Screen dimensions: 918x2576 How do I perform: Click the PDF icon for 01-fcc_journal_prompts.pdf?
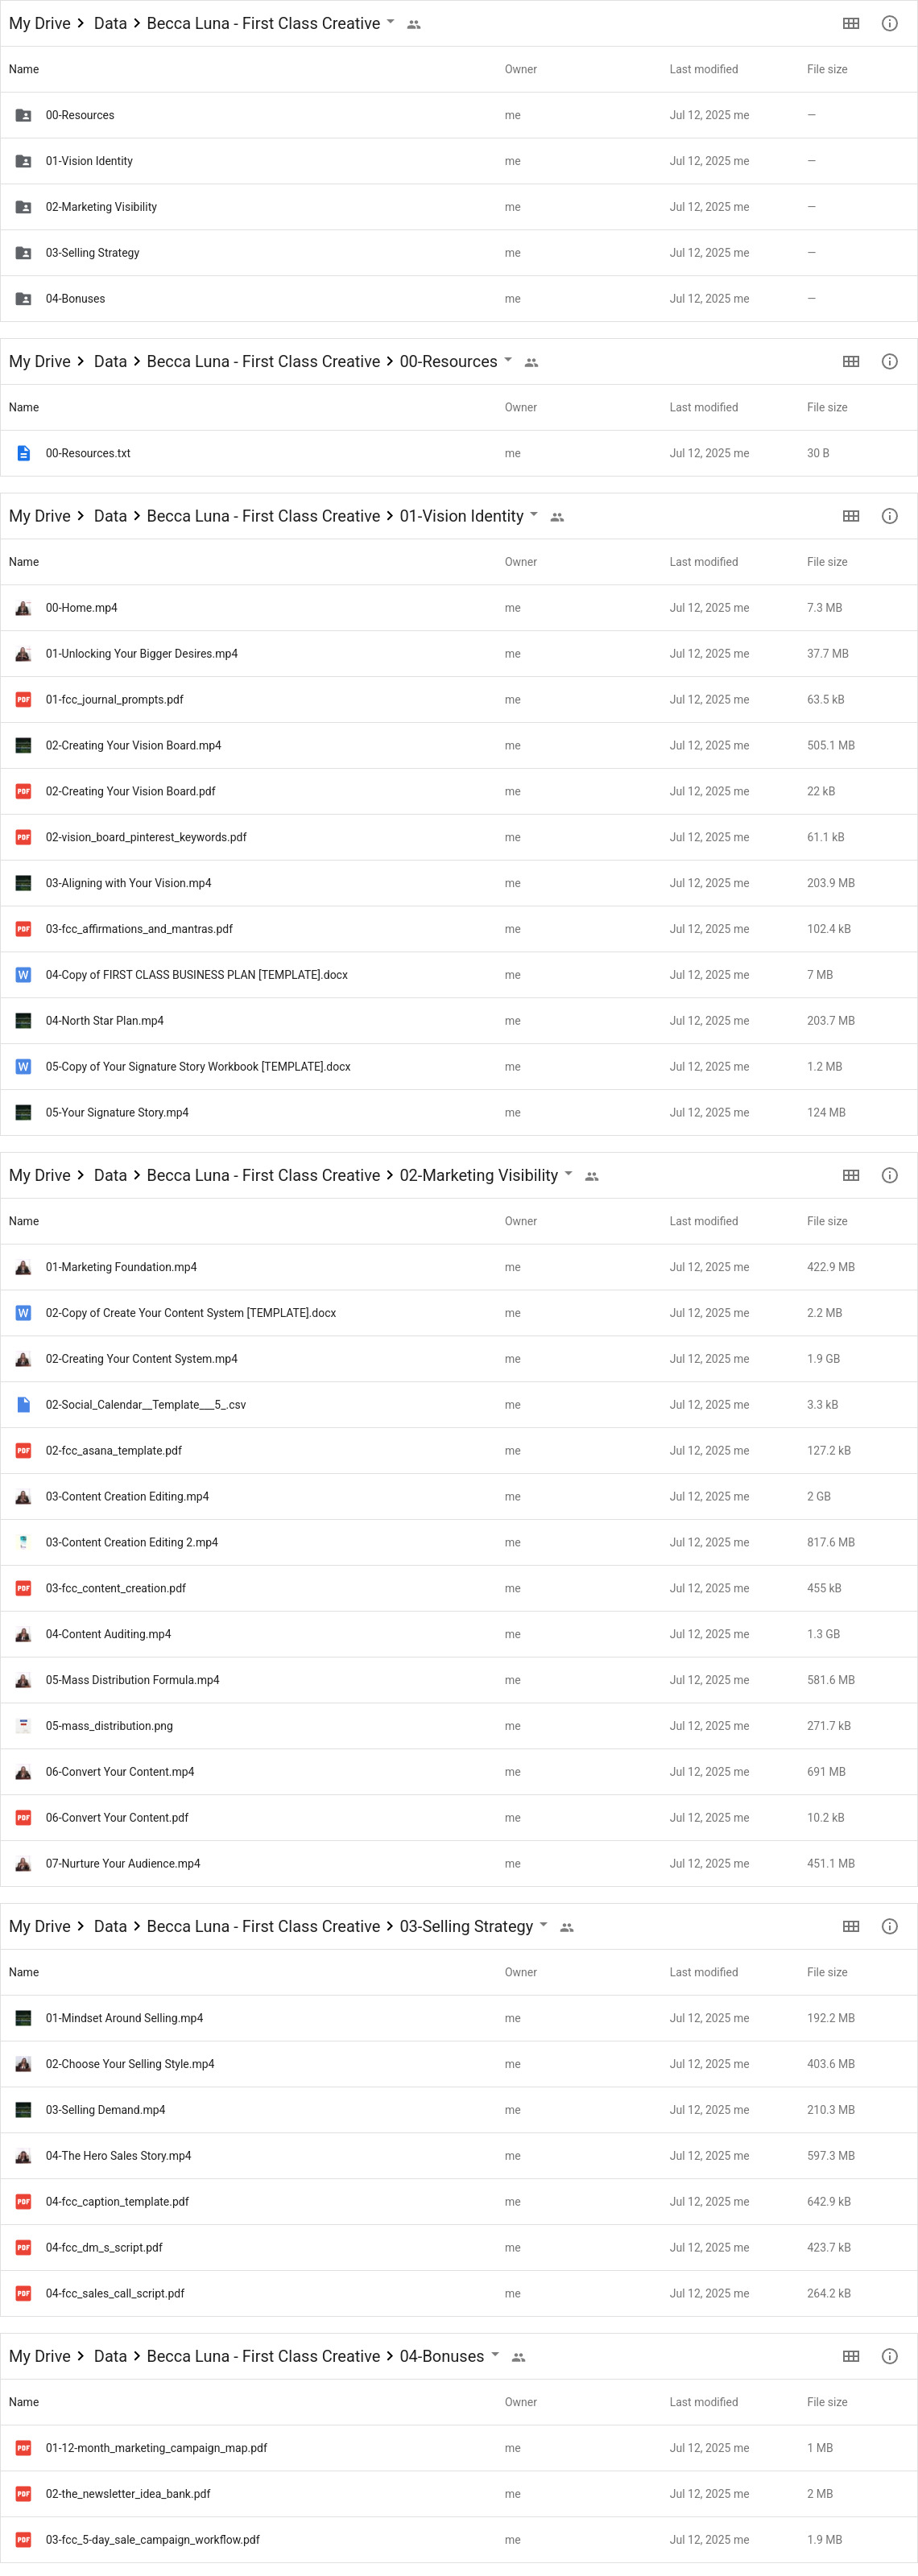23,699
